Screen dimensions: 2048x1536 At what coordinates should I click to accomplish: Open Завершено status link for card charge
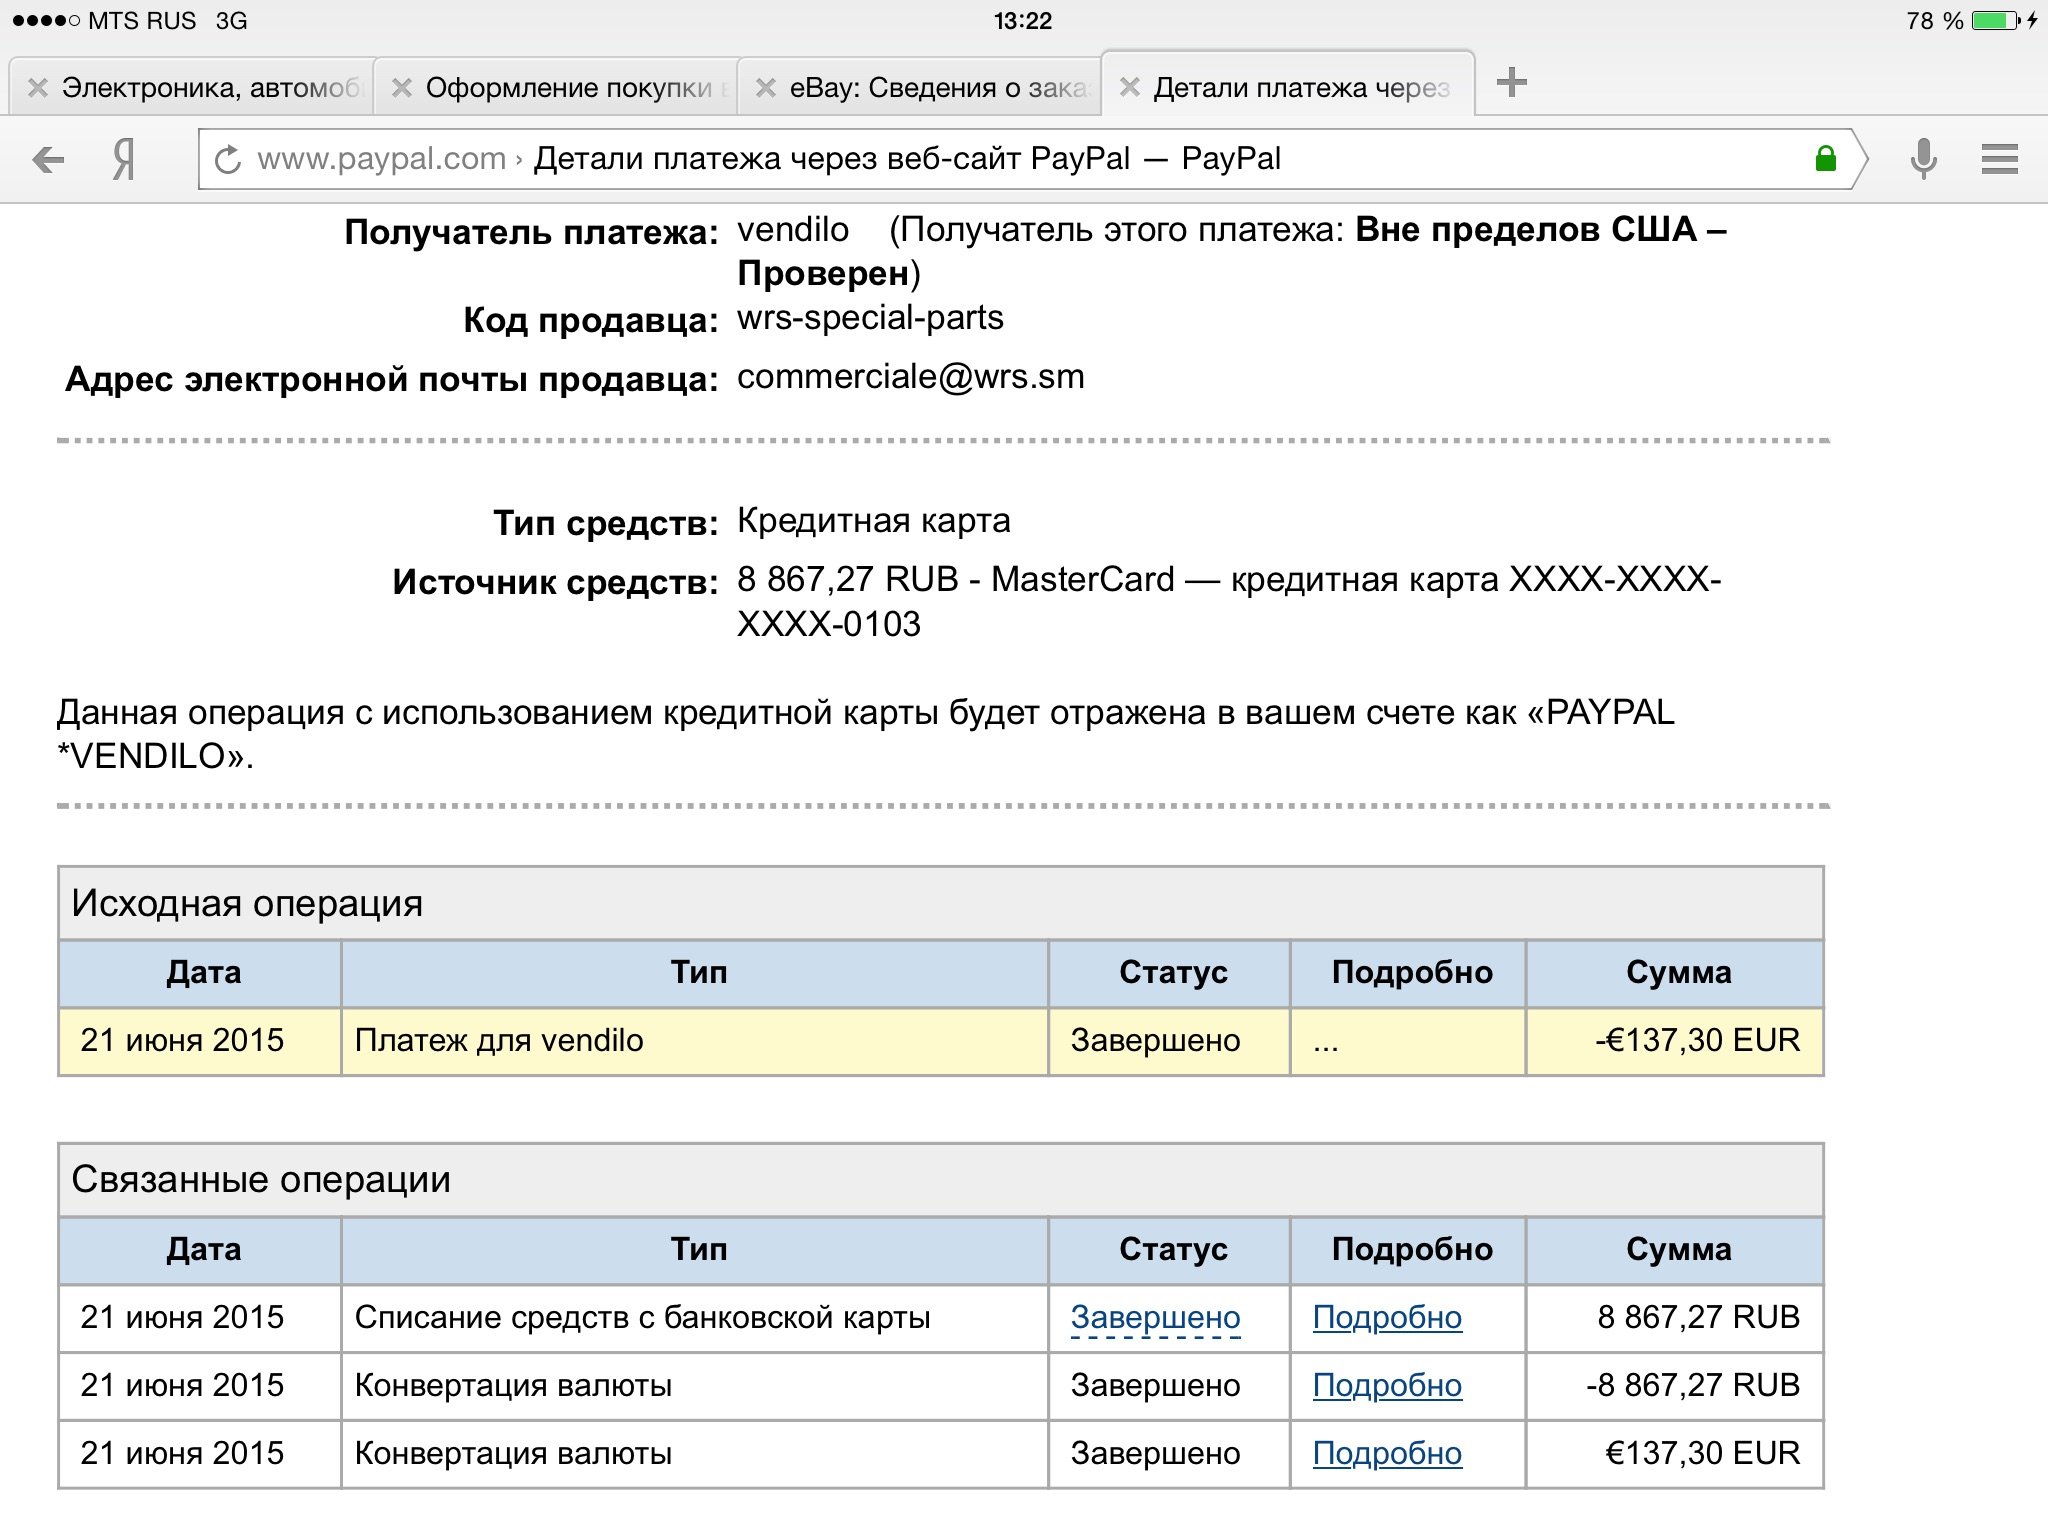coord(1155,1318)
